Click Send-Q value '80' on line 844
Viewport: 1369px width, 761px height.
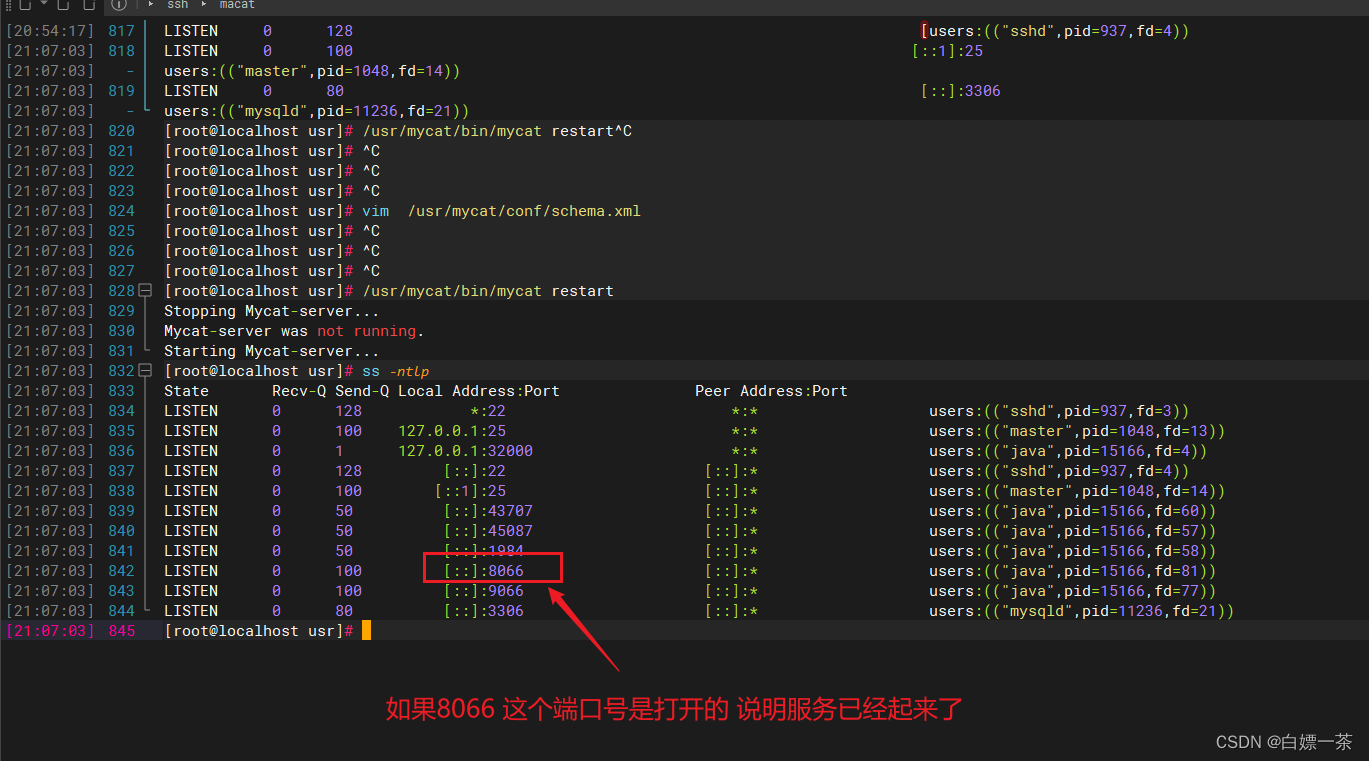344,611
